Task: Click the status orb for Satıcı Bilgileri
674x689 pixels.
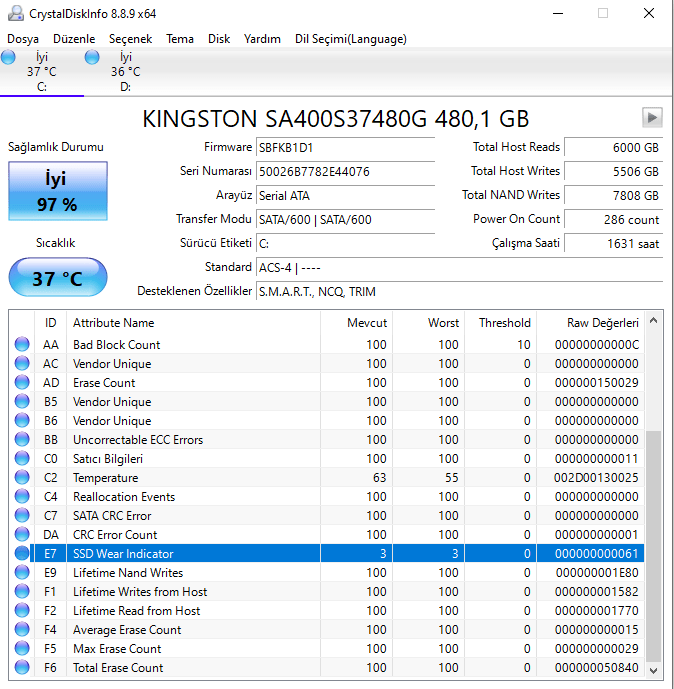Action: [22, 458]
